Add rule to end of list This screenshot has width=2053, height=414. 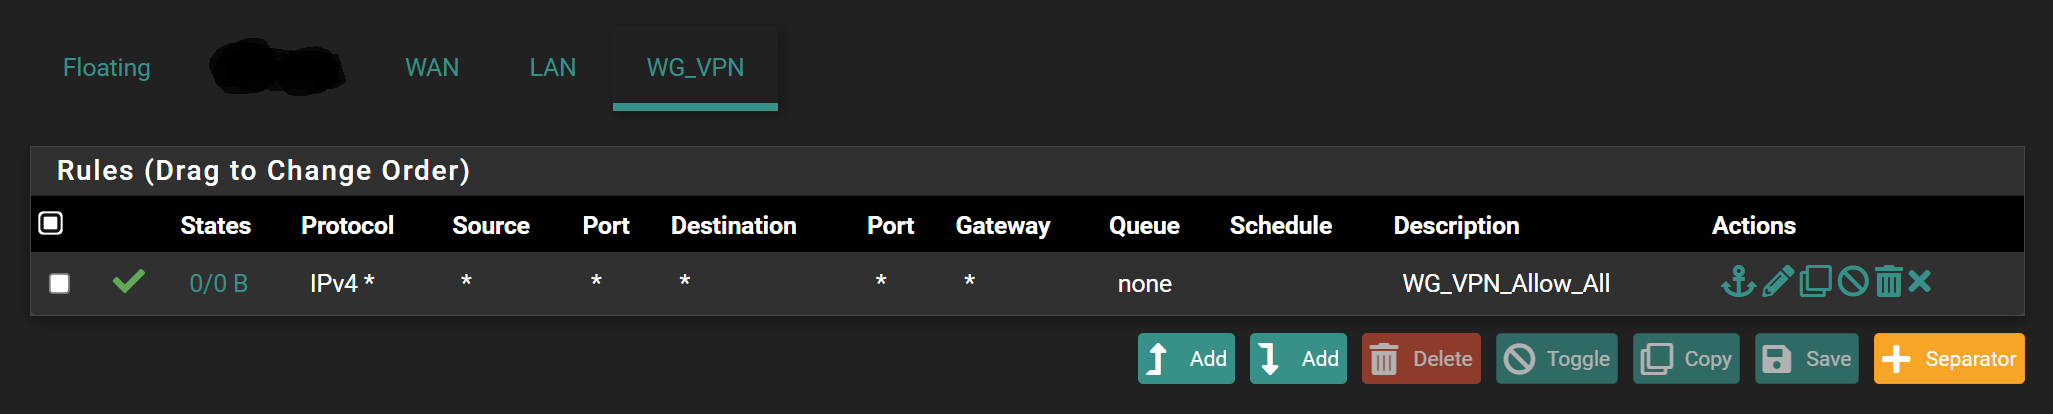pyautogui.click(x=1298, y=359)
